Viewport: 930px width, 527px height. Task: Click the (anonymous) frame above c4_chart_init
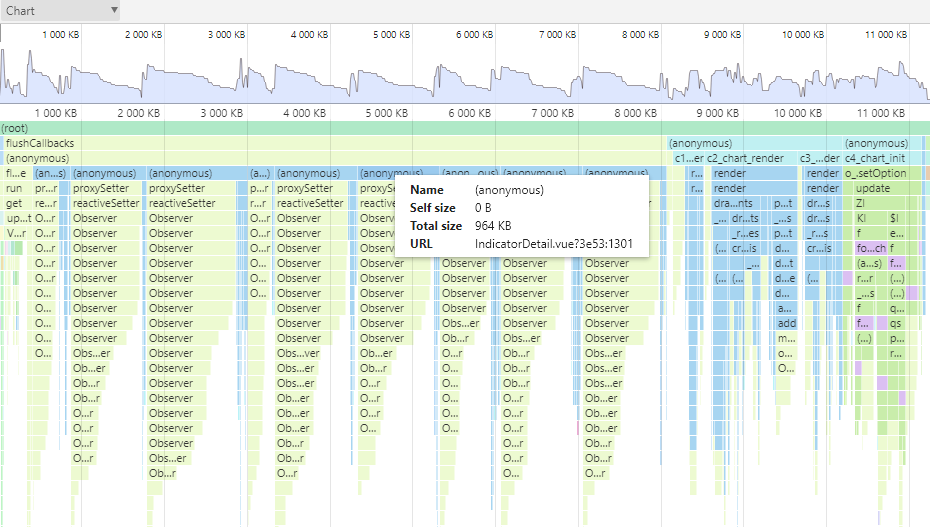882,143
